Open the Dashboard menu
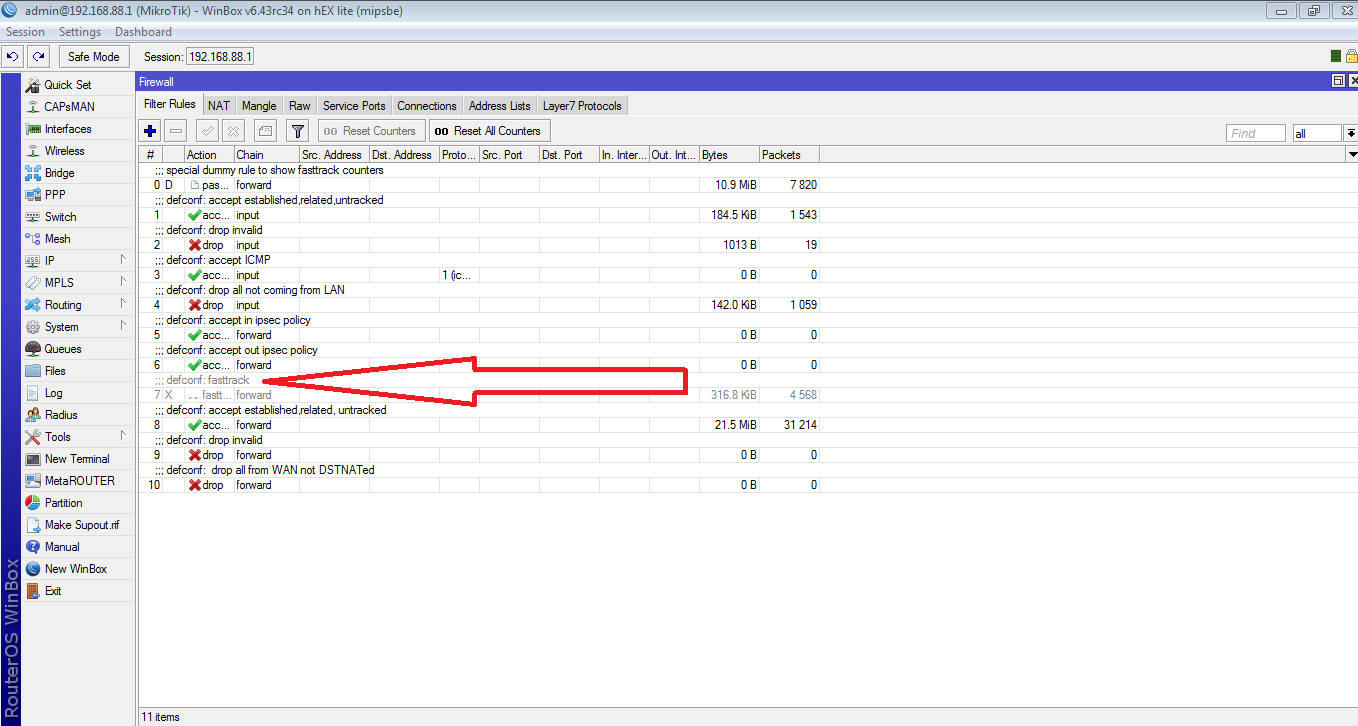Image resolution: width=1358 pixels, height=726 pixels. point(143,32)
